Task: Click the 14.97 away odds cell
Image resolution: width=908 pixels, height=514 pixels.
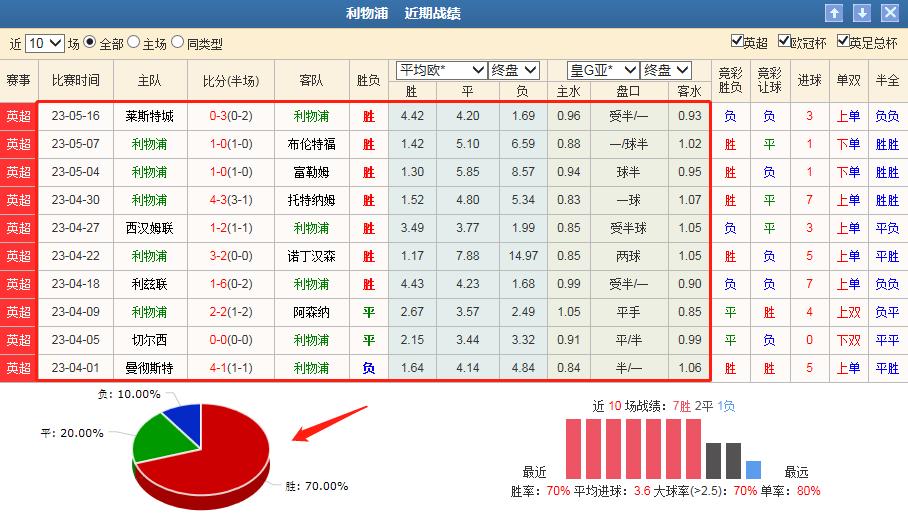Action: click(523, 256)
